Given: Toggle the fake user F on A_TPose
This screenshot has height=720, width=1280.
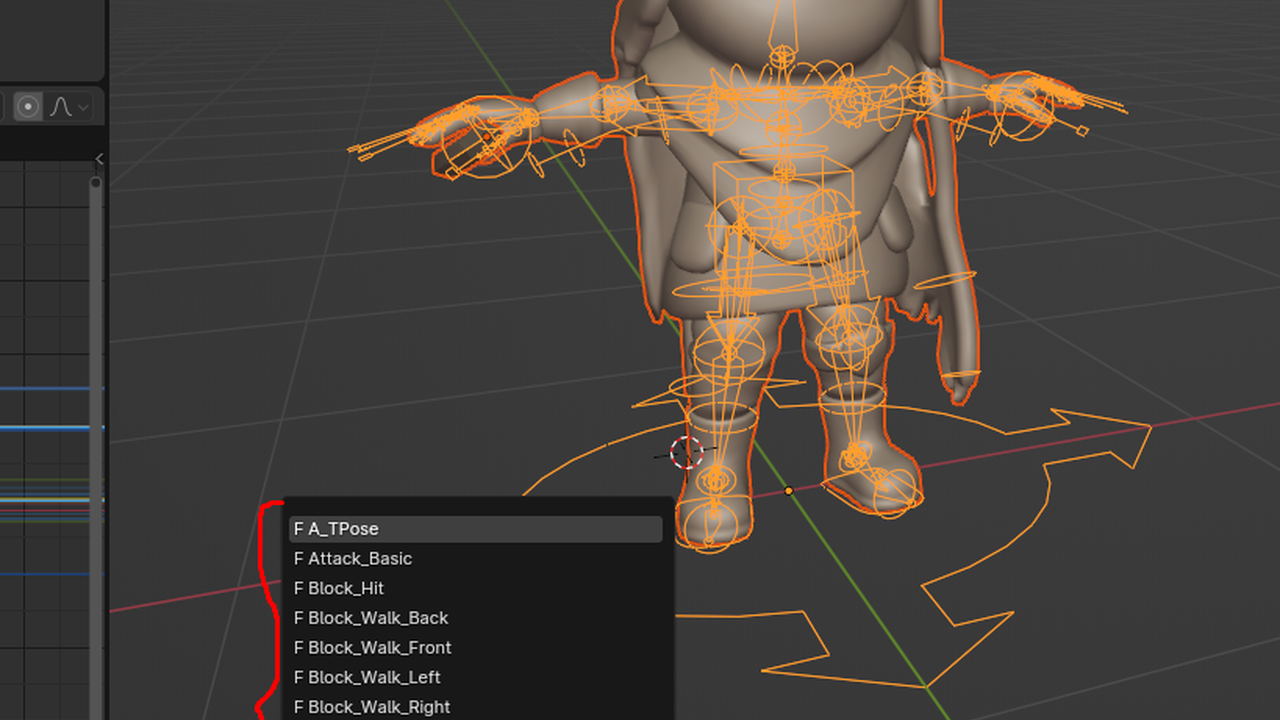Looking at the screenshot, I should tap(298, 529).
